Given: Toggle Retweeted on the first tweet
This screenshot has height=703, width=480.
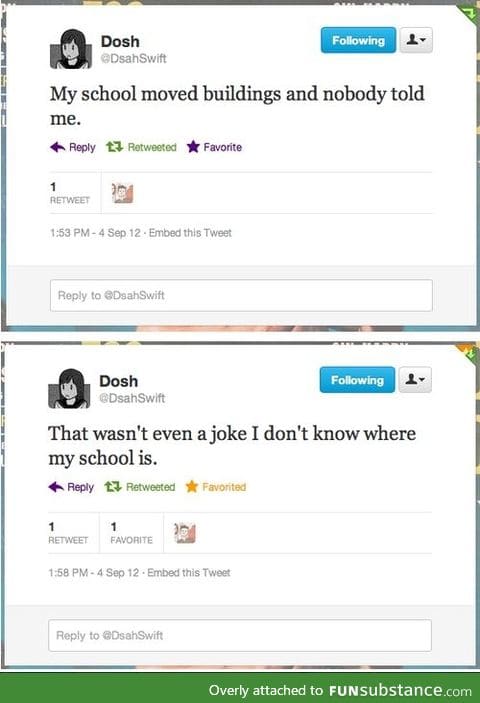Looking at the screenshot, I should point(141,147).
